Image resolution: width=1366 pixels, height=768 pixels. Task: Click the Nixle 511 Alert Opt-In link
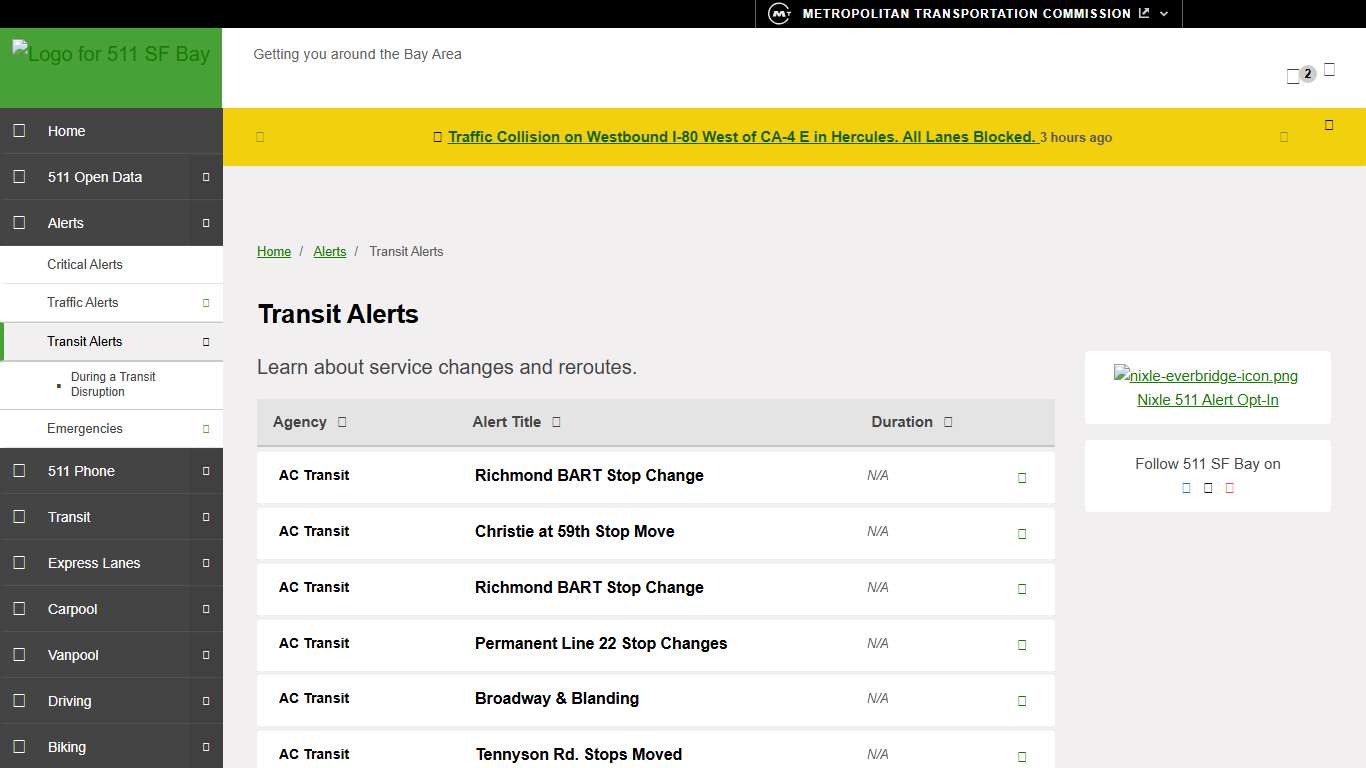1207,399
